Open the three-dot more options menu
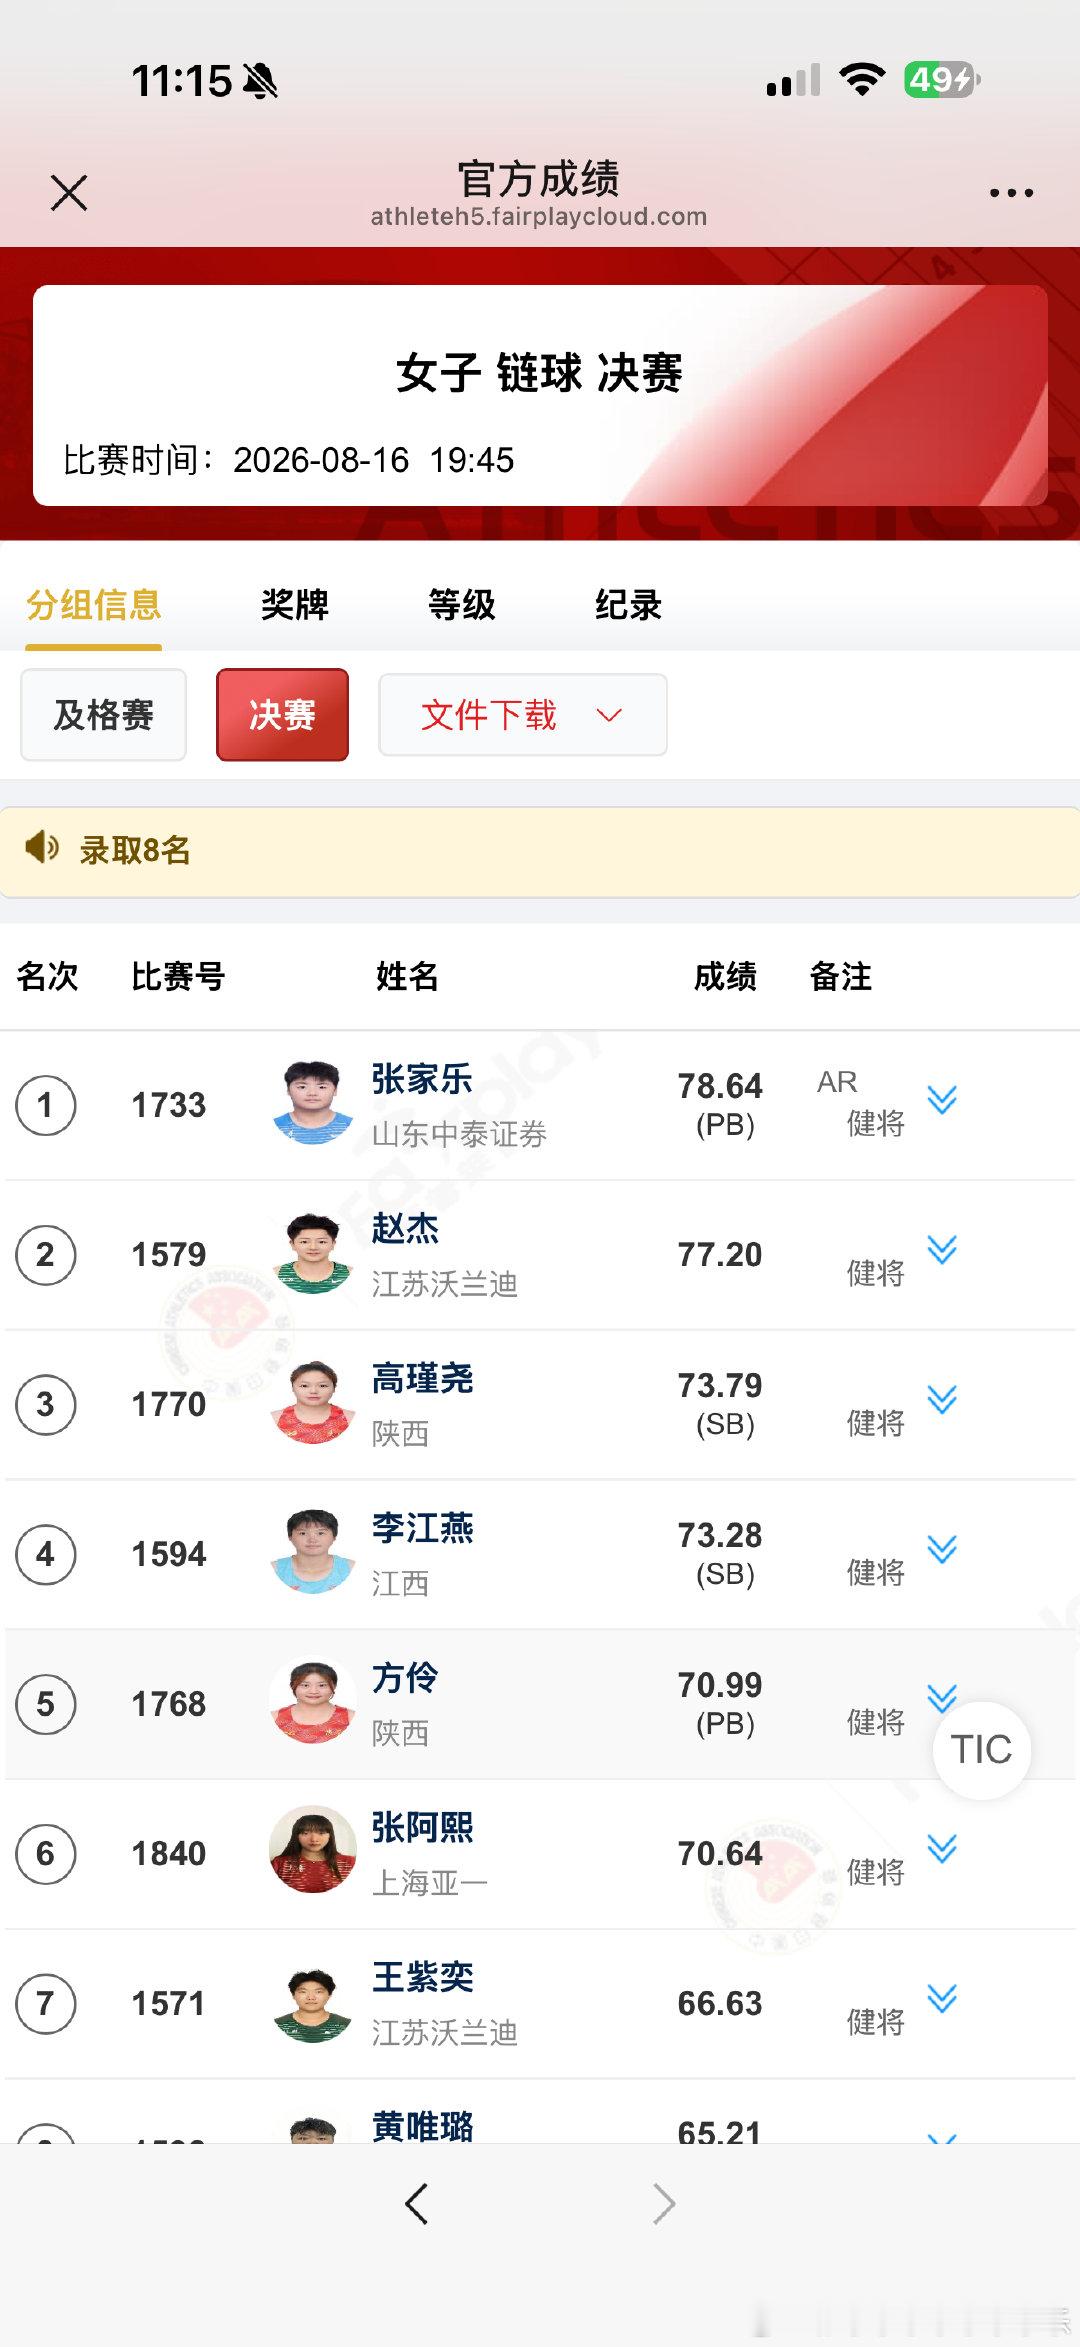This screenshot has width=1080, height=2347. tap(1011, 193)
